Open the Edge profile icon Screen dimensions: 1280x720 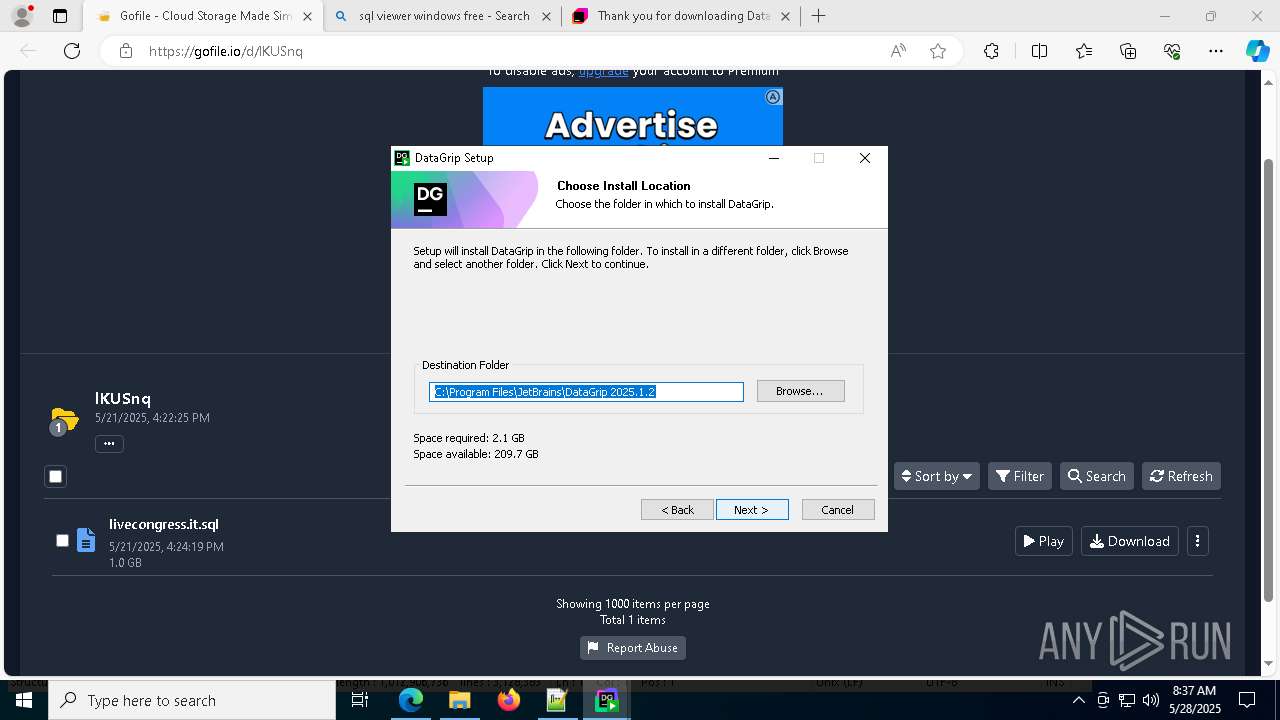point(22,16)
